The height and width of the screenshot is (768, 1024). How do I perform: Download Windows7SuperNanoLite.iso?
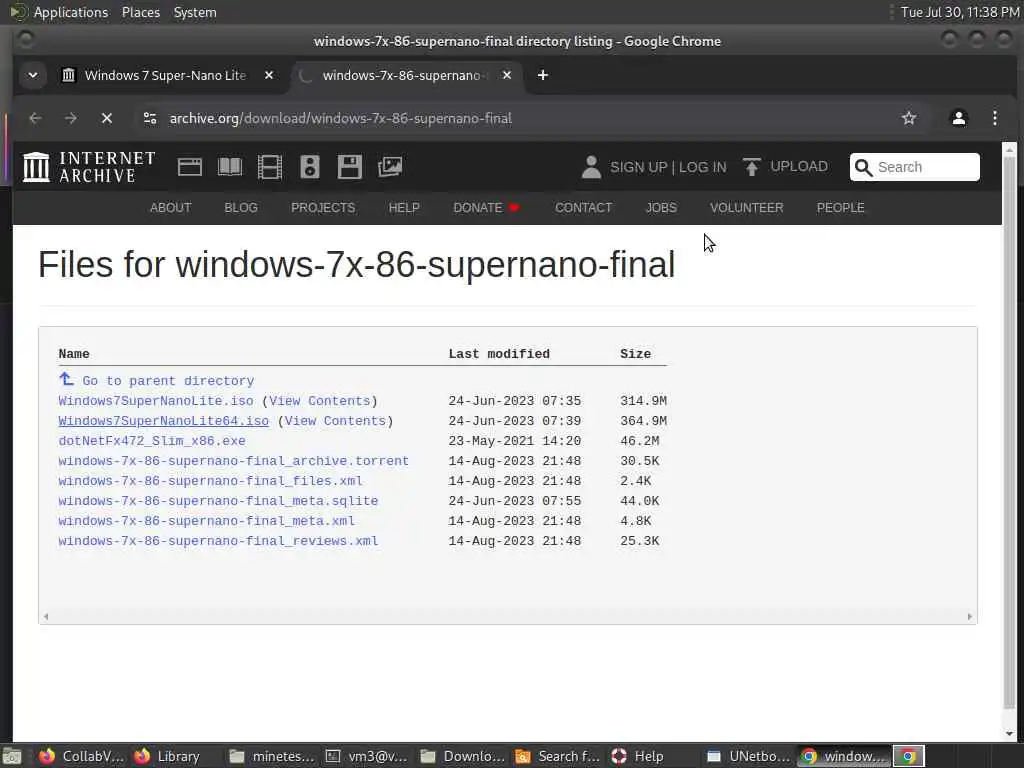[x=155, y=401]
